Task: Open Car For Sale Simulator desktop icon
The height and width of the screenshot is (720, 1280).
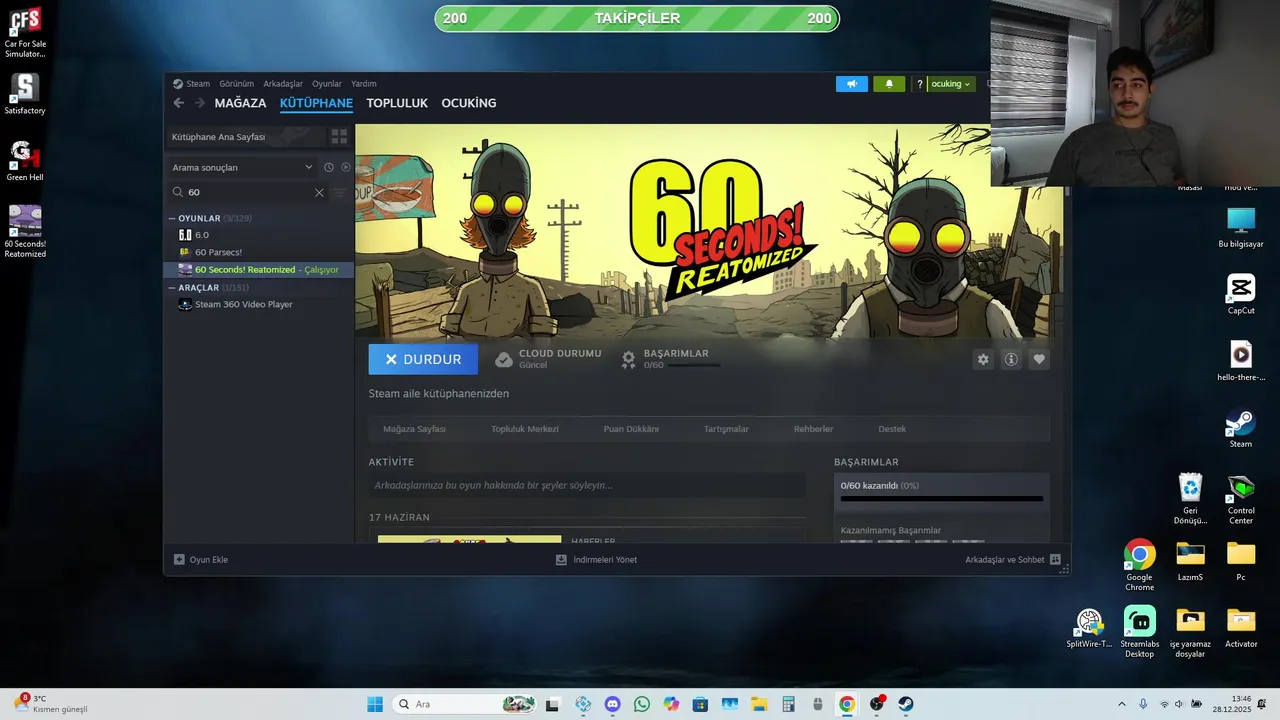Action: tap(25, 33)
